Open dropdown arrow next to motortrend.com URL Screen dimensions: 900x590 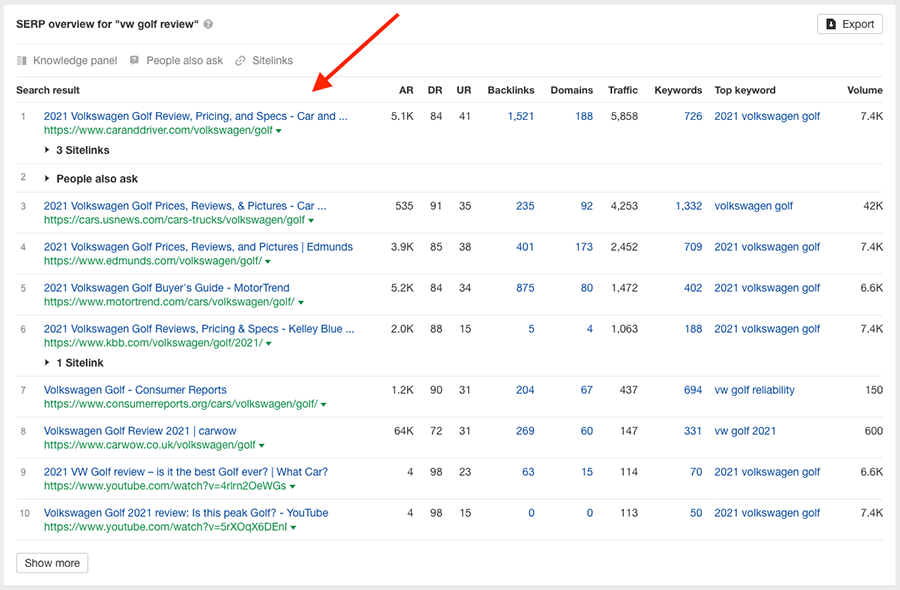[301, 302]
